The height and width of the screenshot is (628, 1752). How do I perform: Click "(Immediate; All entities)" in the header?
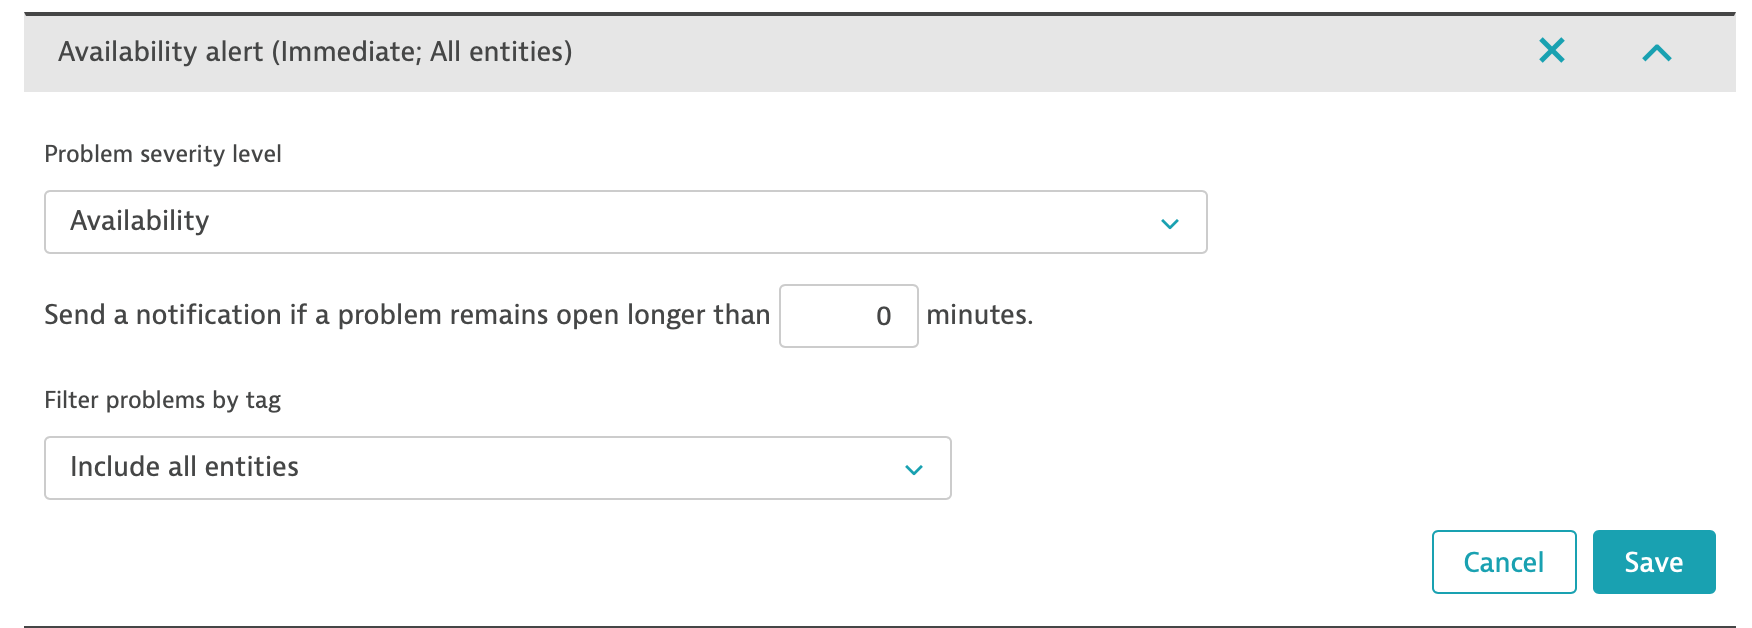pyautogui.click(x=421, y=52)
